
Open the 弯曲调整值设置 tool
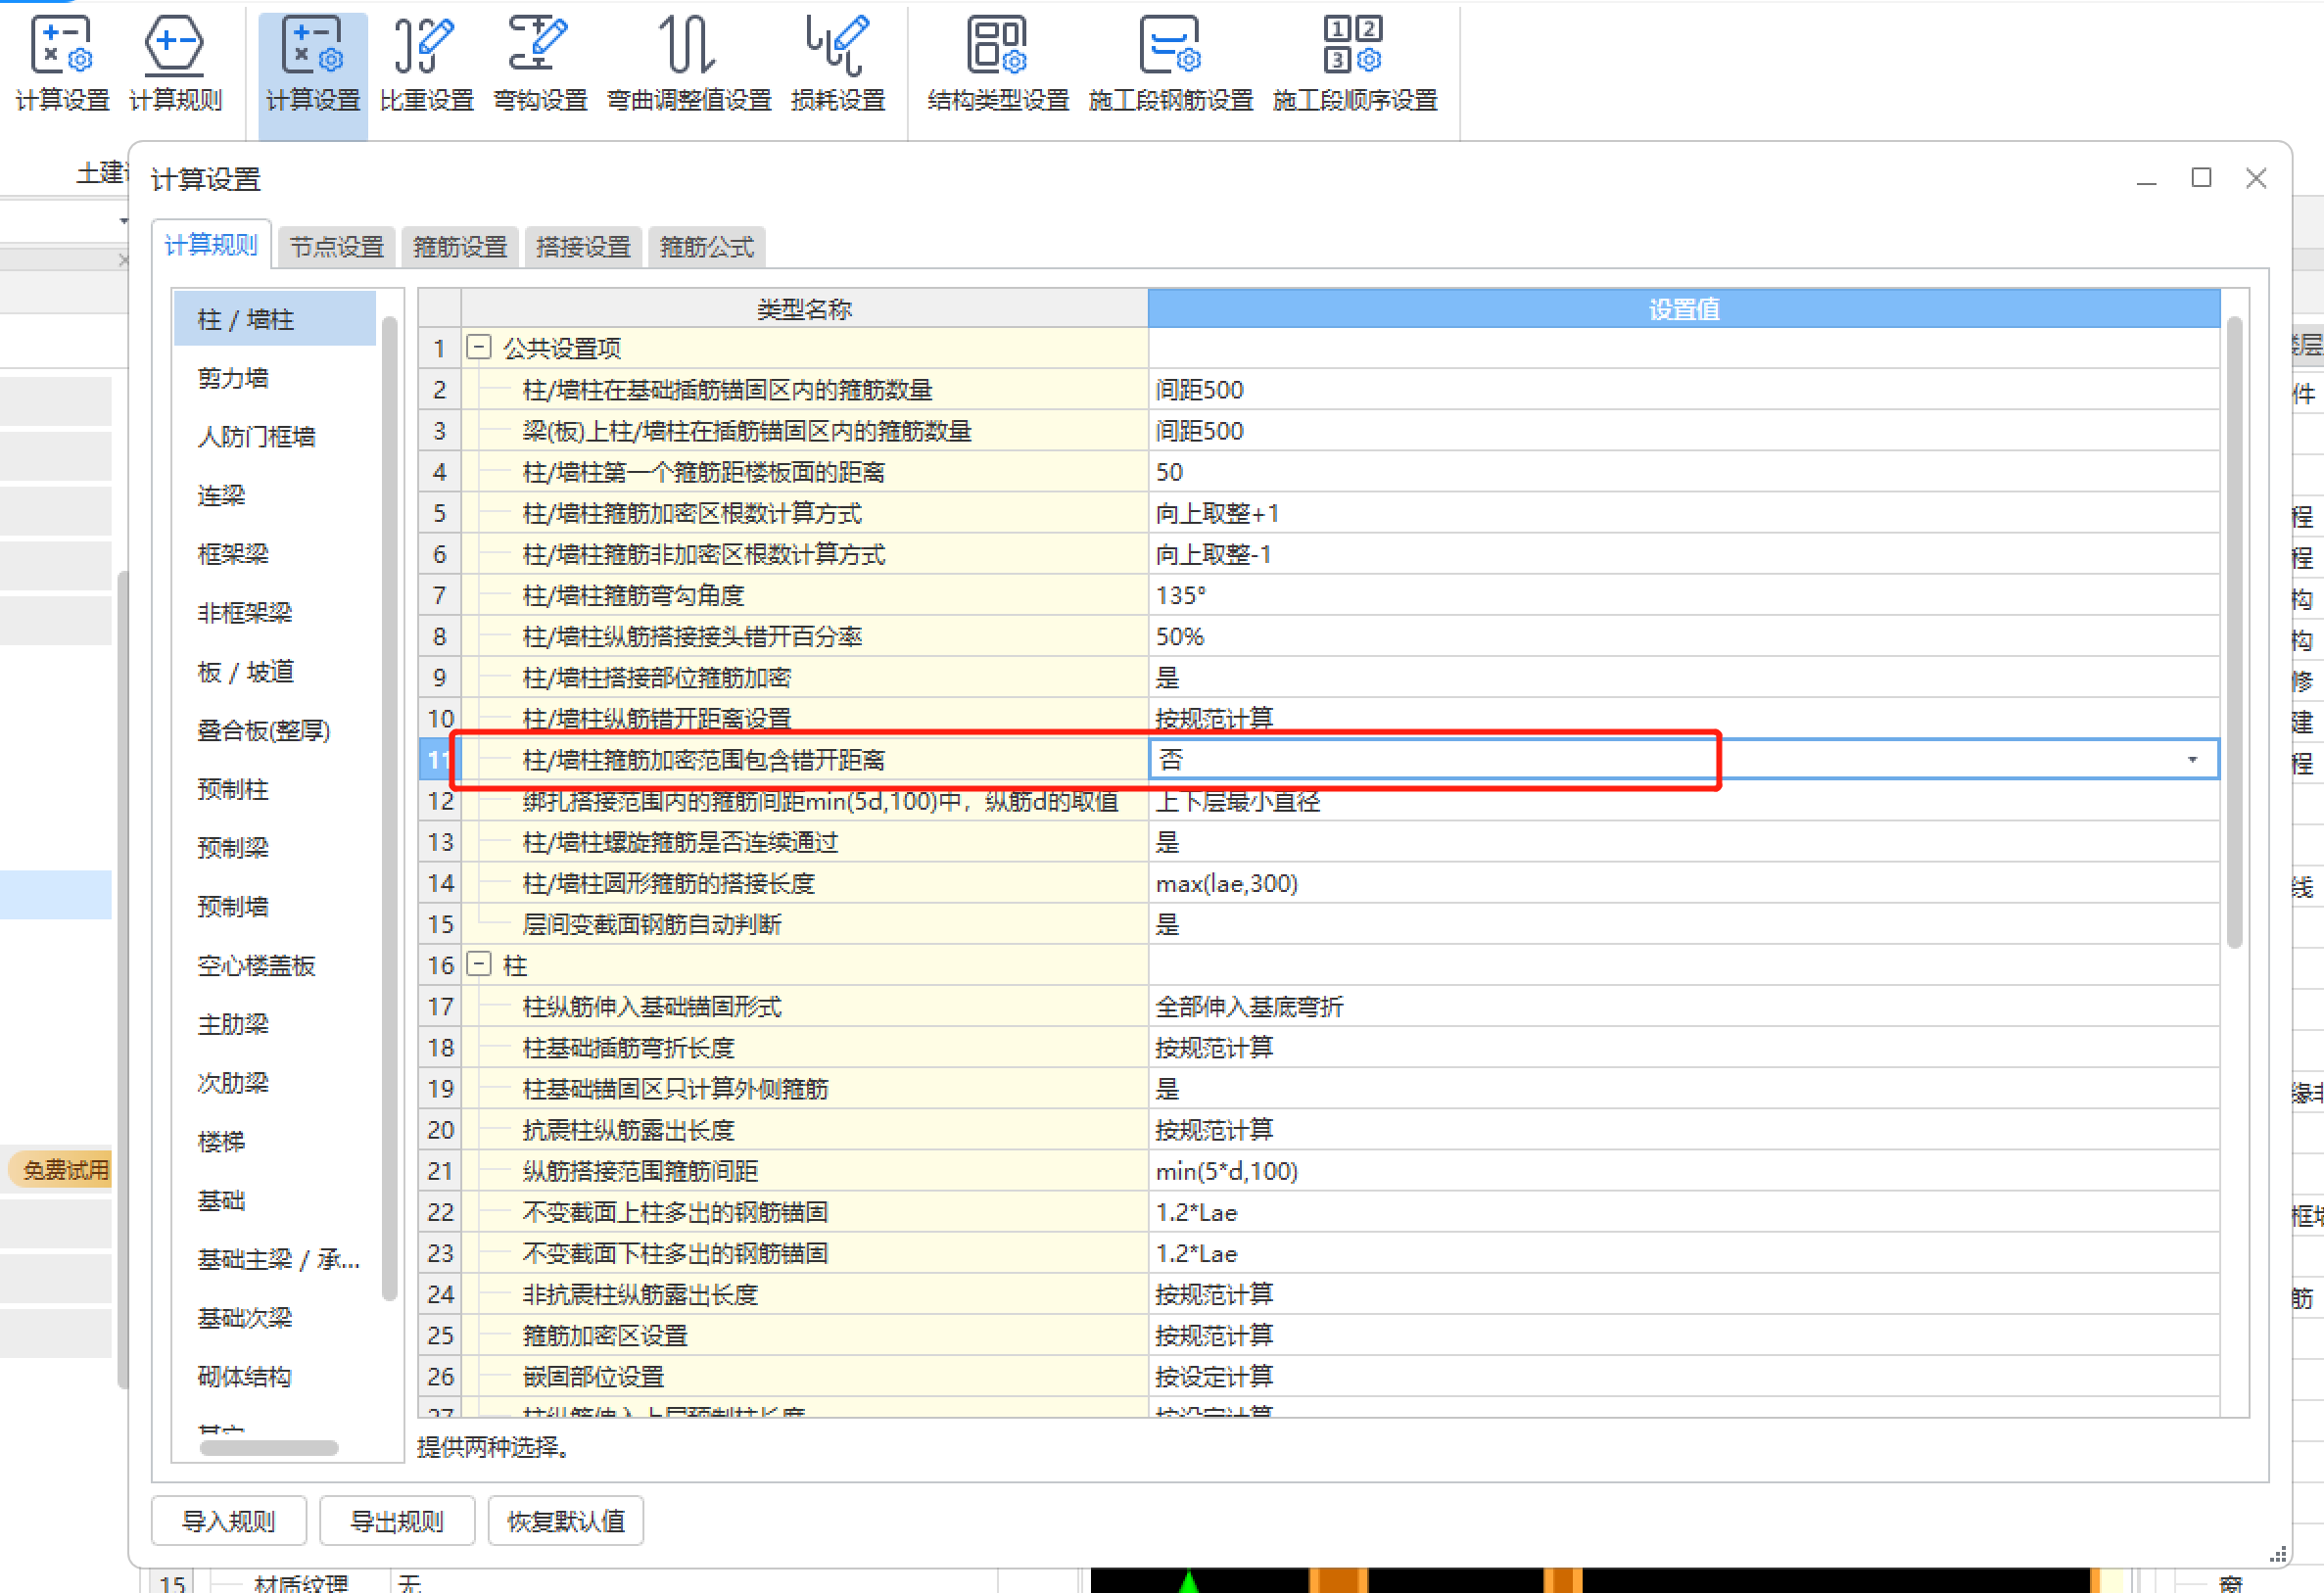click(689, 65)
